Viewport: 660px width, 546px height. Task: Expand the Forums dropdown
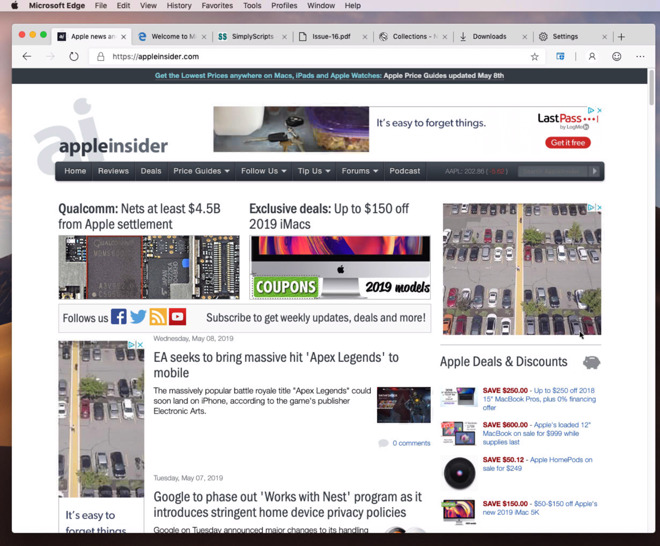tap(359, 171)
